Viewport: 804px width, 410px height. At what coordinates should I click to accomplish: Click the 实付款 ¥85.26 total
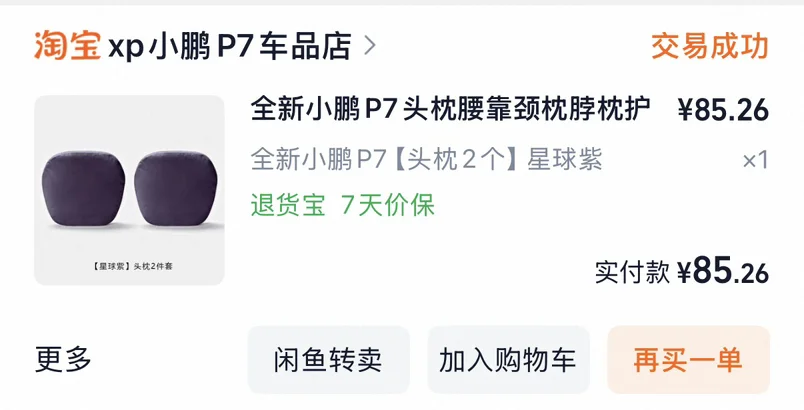click(681, 272)
